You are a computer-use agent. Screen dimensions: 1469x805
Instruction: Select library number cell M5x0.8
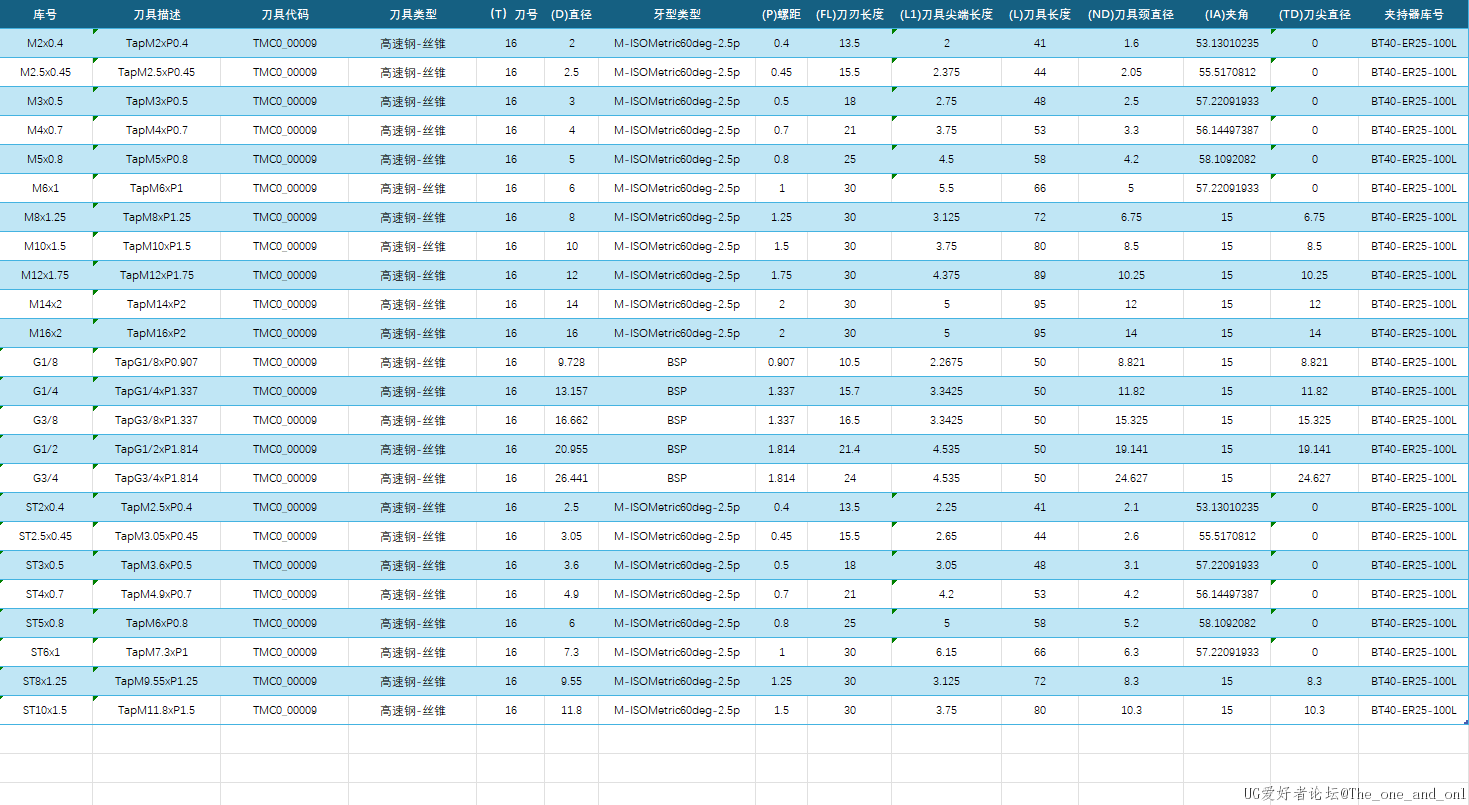46,159
